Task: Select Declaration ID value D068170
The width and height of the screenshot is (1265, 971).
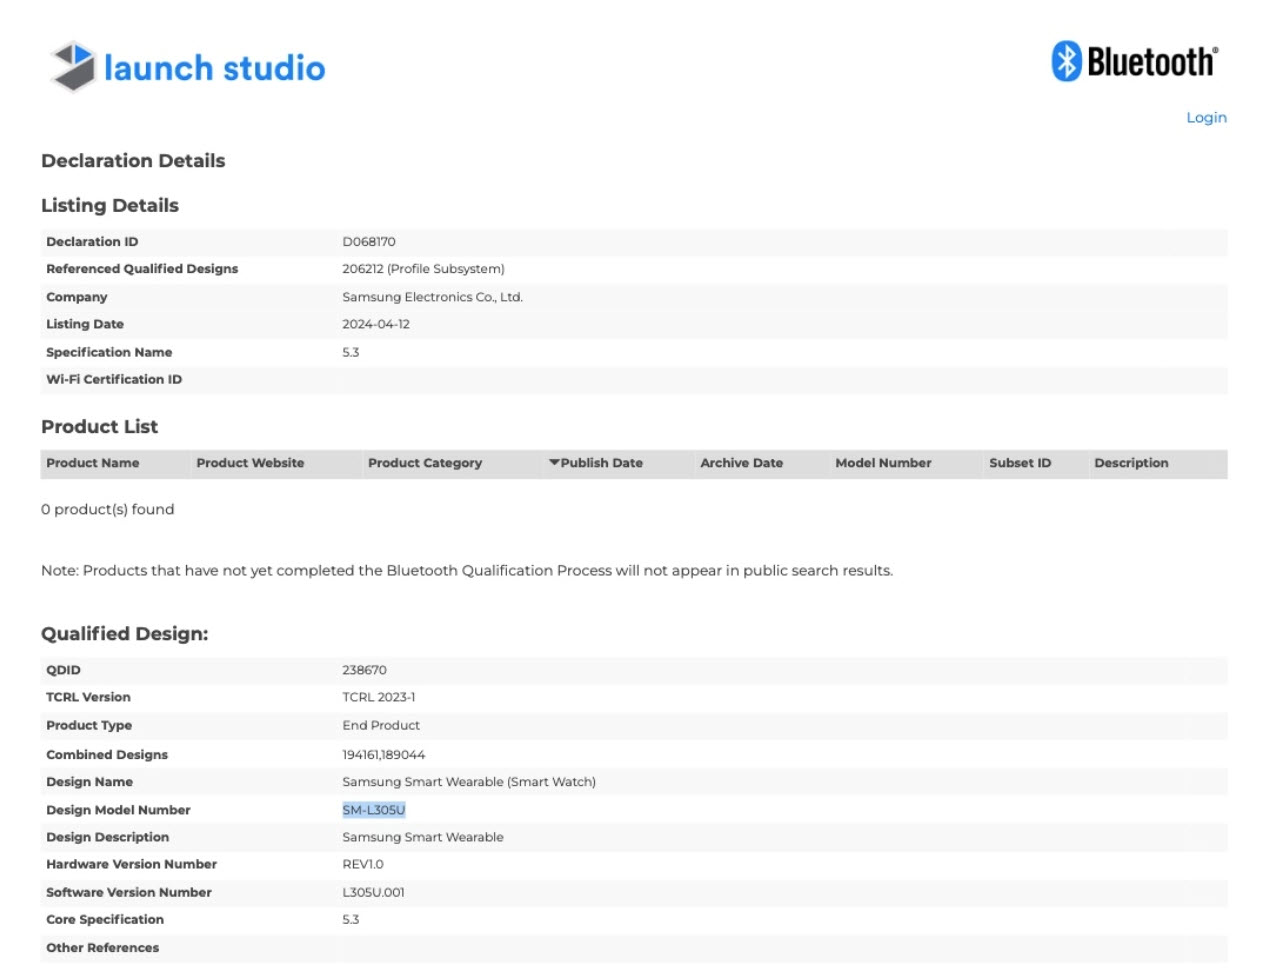Action: click(369, 242)
